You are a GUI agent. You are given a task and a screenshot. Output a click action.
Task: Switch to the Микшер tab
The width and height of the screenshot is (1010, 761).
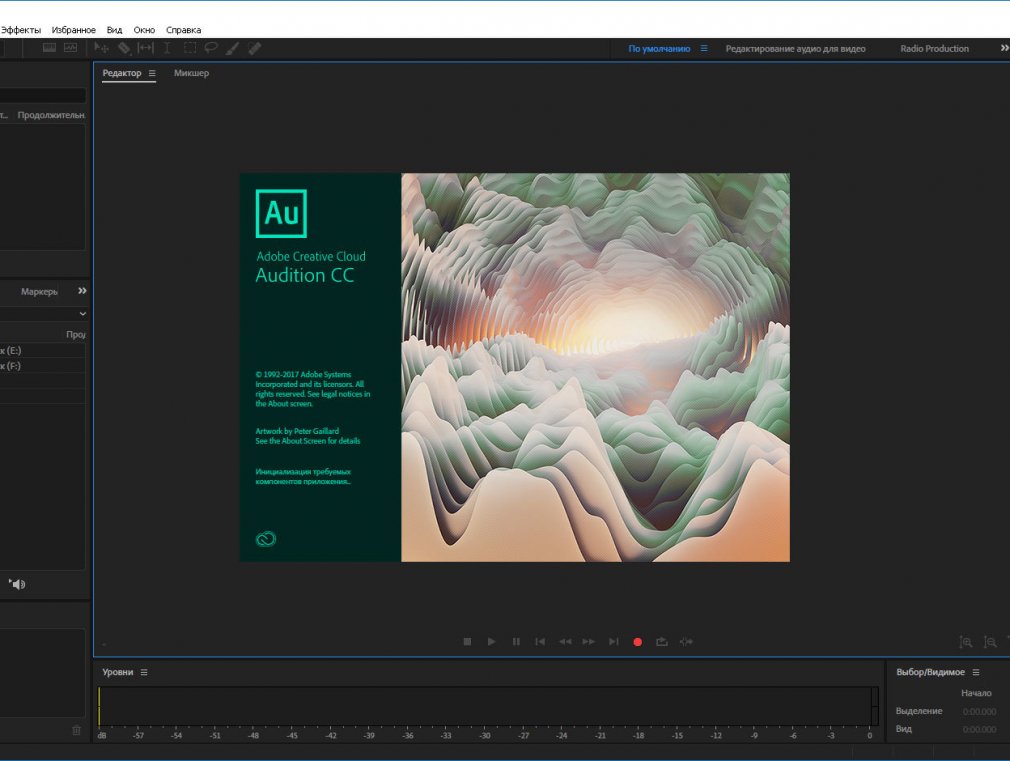(191, 73)
